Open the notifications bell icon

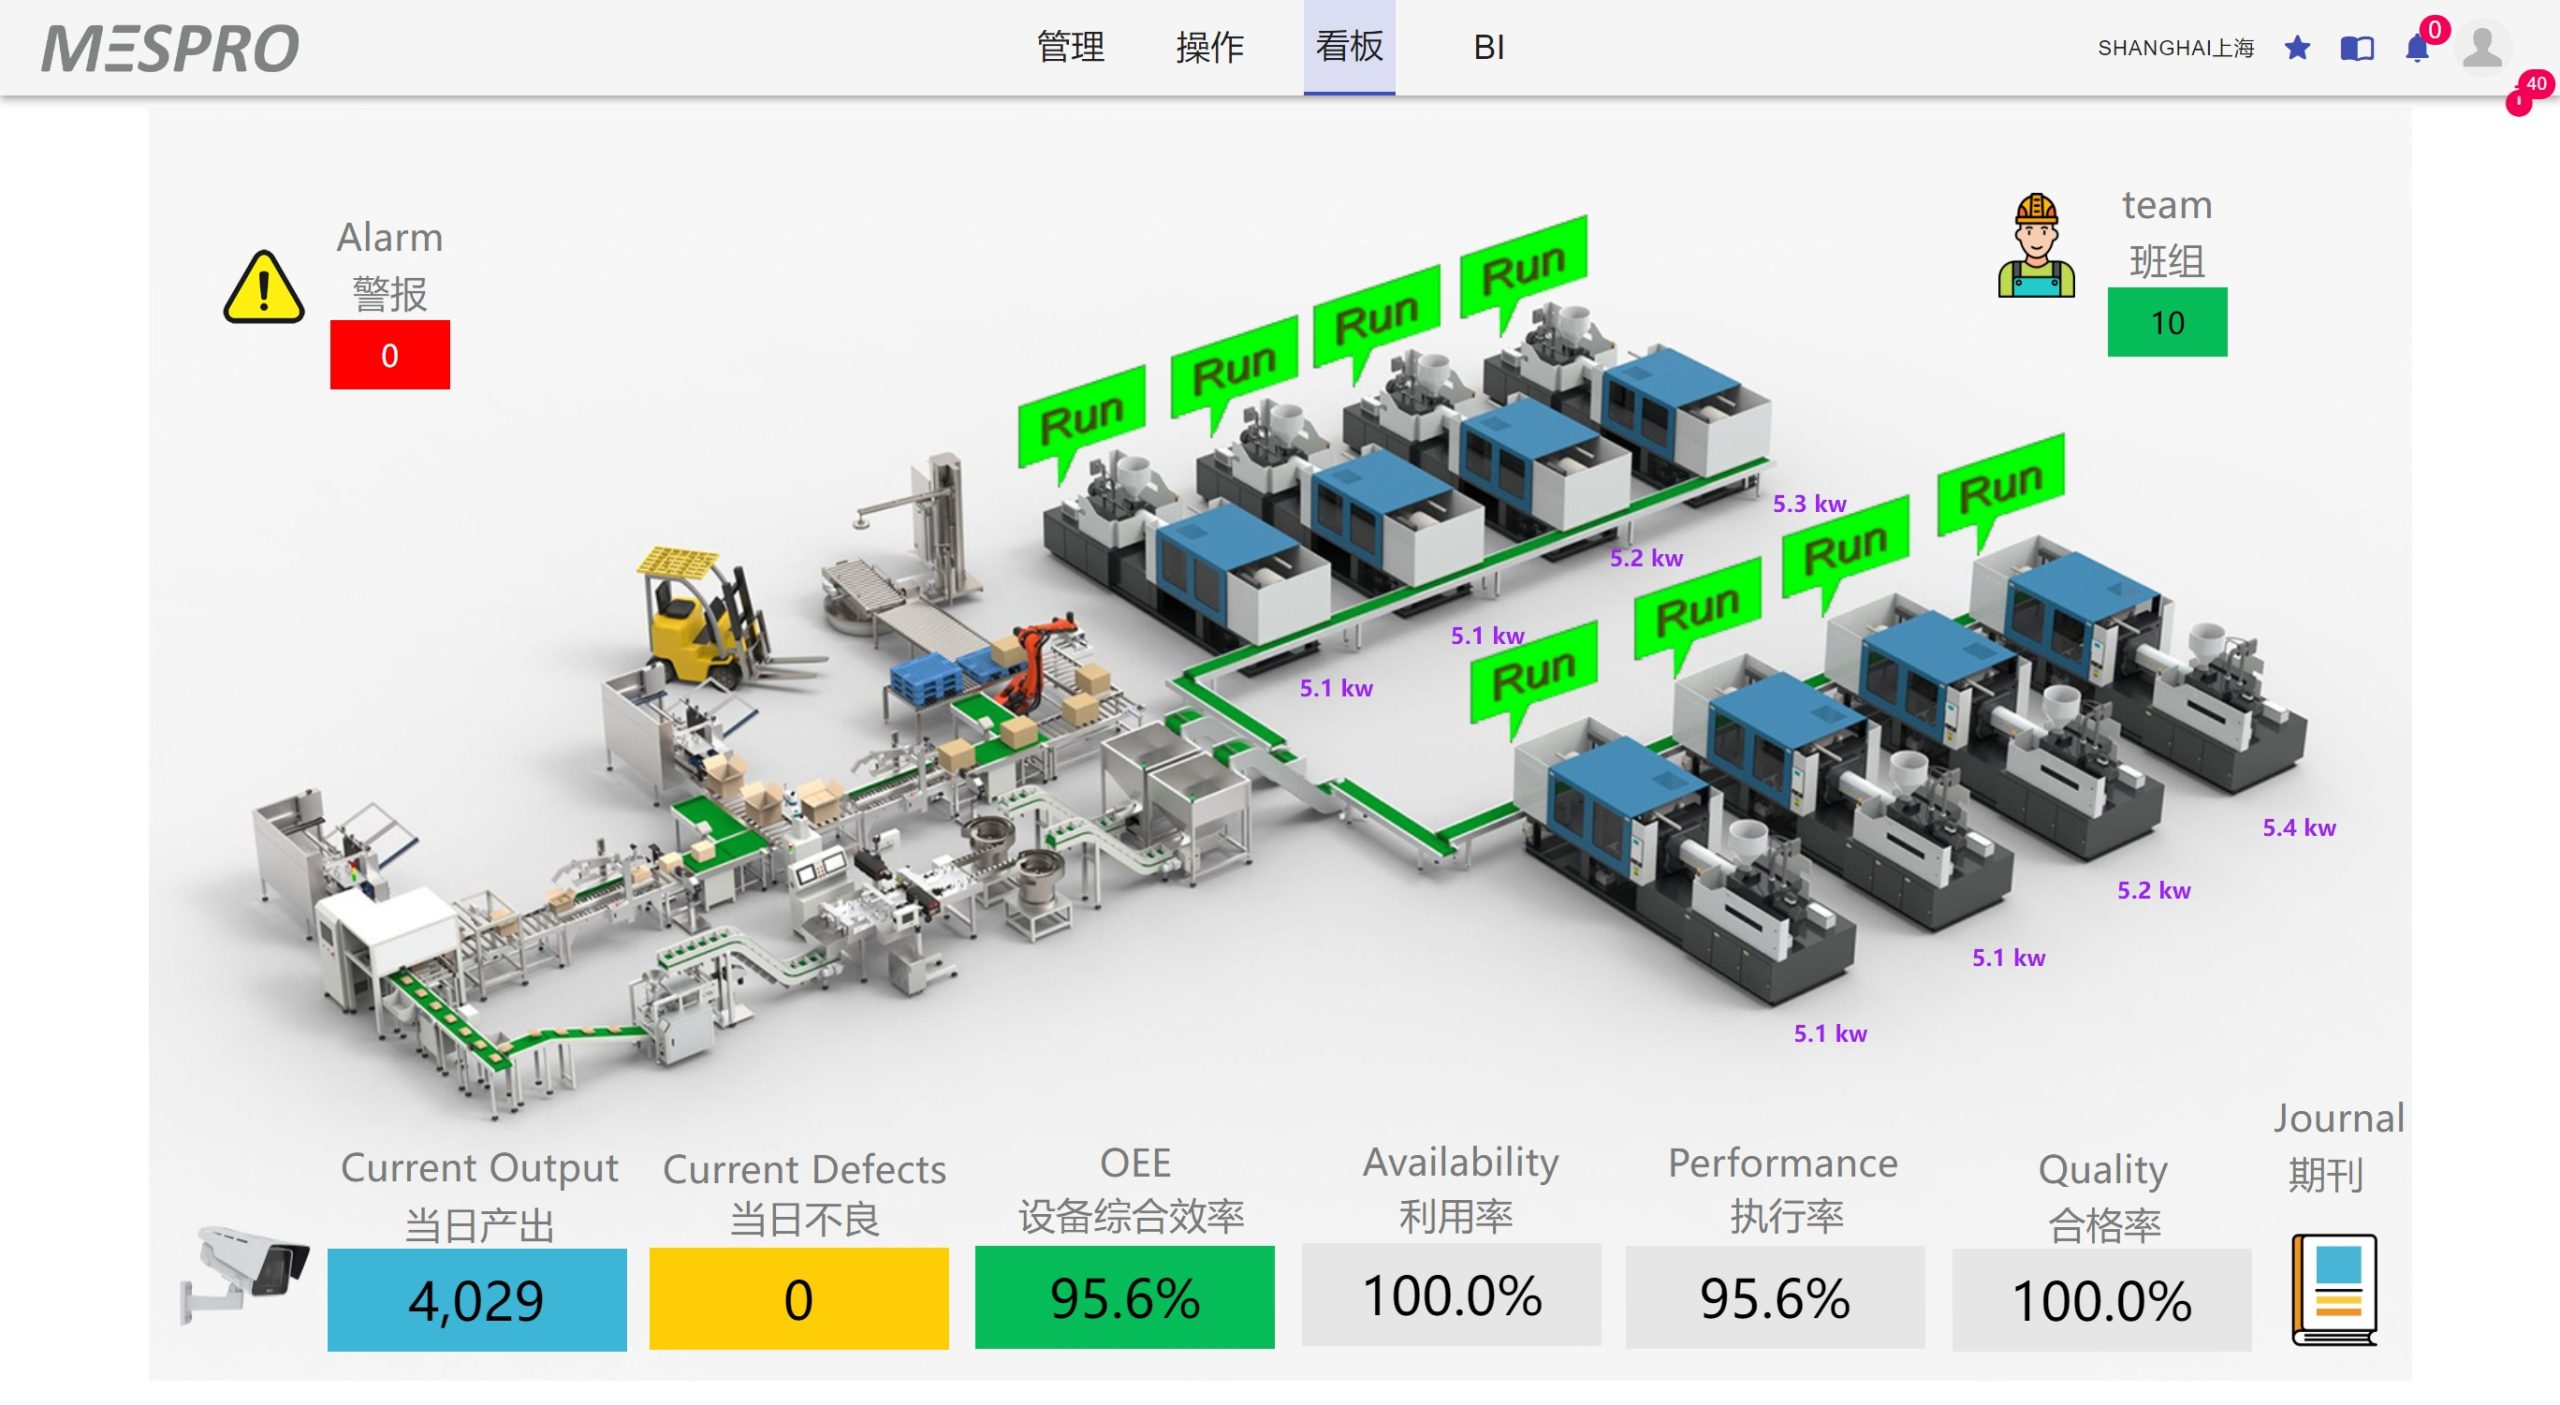2417,48
